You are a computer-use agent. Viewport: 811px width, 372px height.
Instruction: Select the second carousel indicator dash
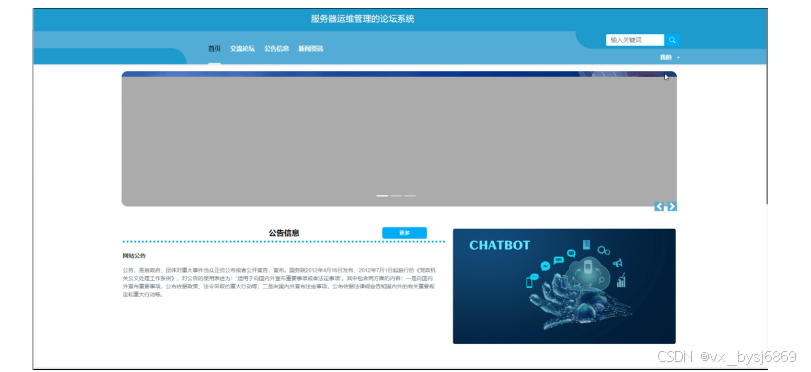click(396, 196)
